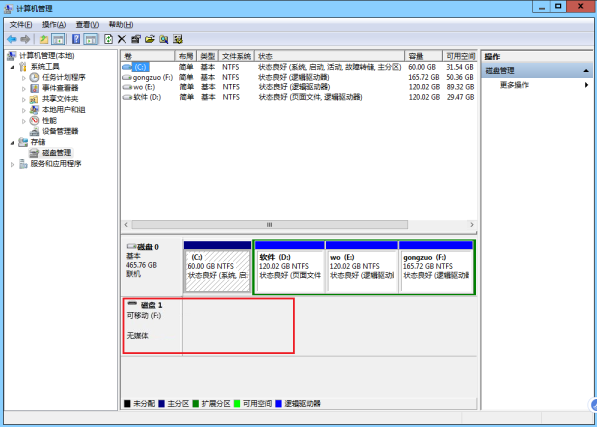Expand the 服务和应用程序 tree node
Screen dimensions: 597x427
click(12, 164)
